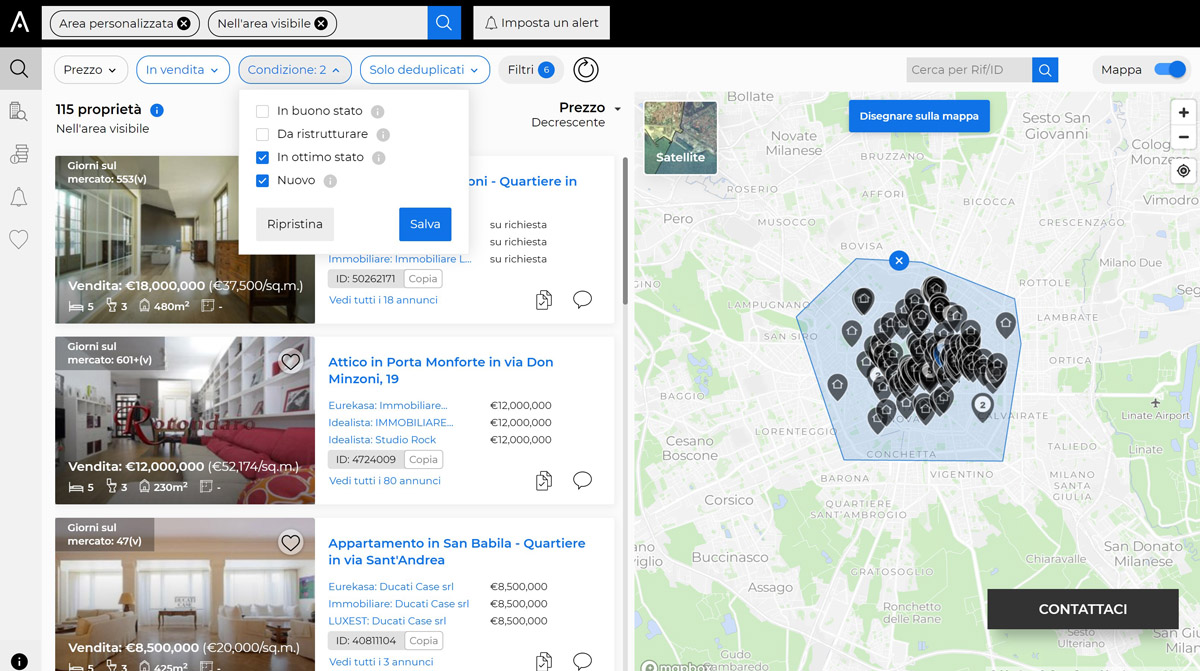The height and width of the screenshot is (671, 1200).
Task: Open the Idealista: Studio Rock source link
Action: pyautogui.click(x=383, y=440)
